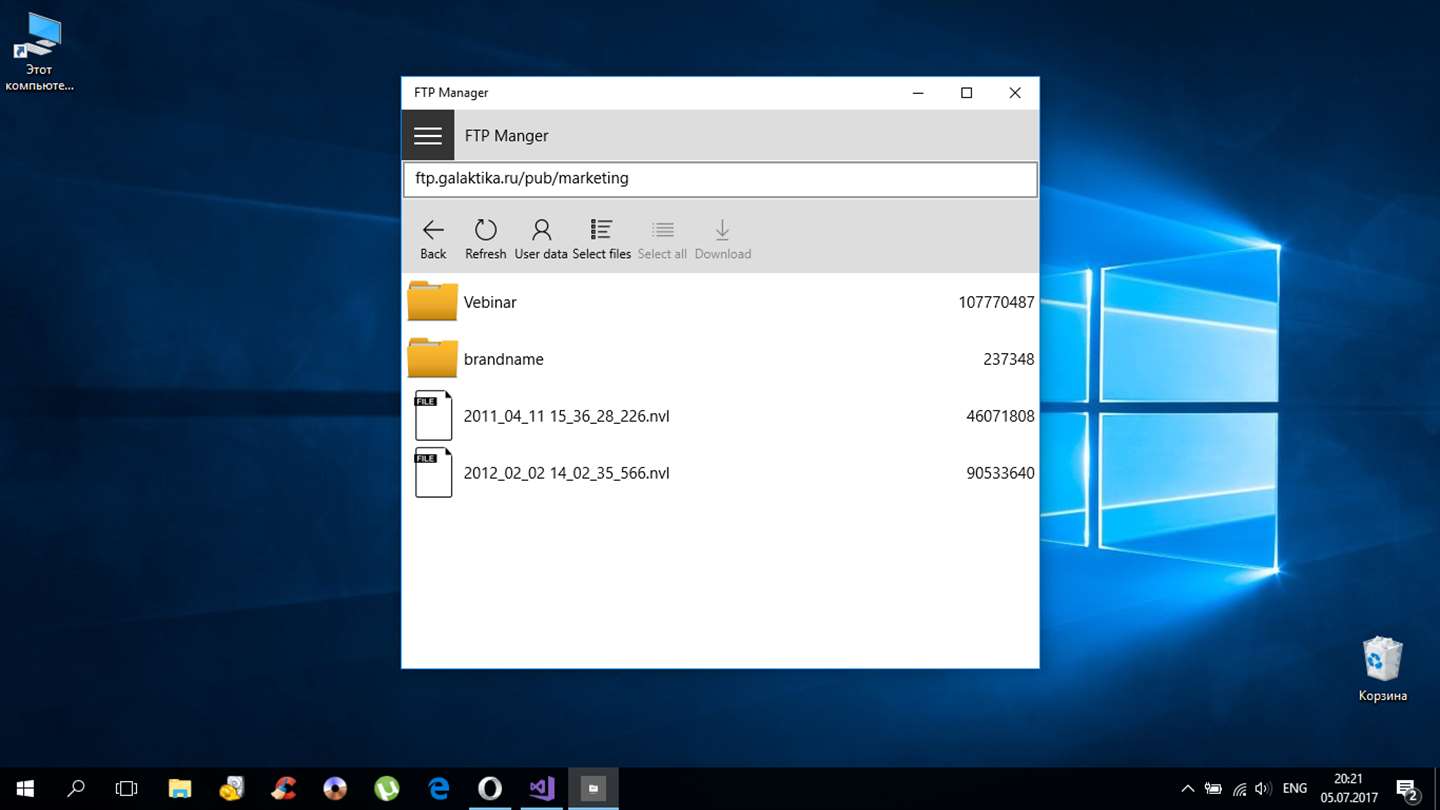Open Microsoft Edge from the taskbar
1440x810 pixels.
pos(438,789)
